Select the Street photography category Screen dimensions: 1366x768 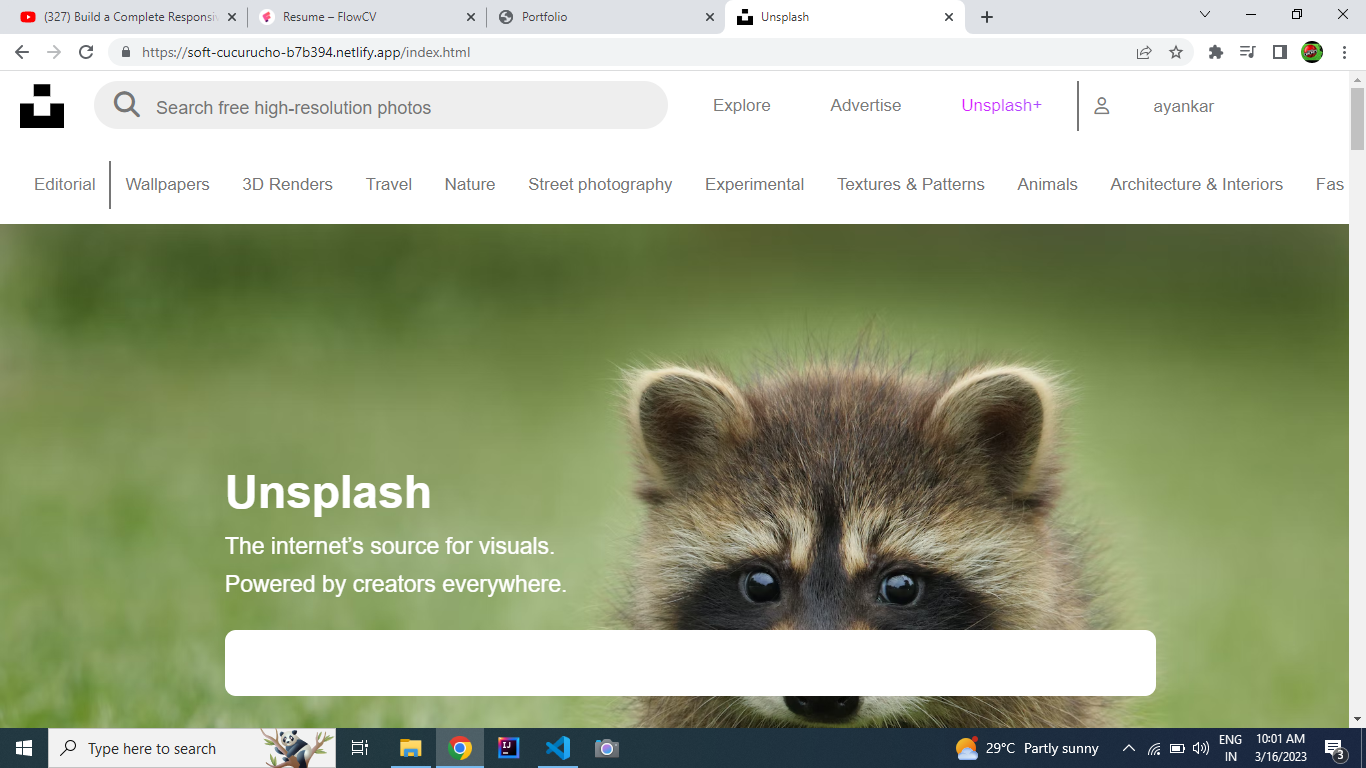[x=600, y=185]
